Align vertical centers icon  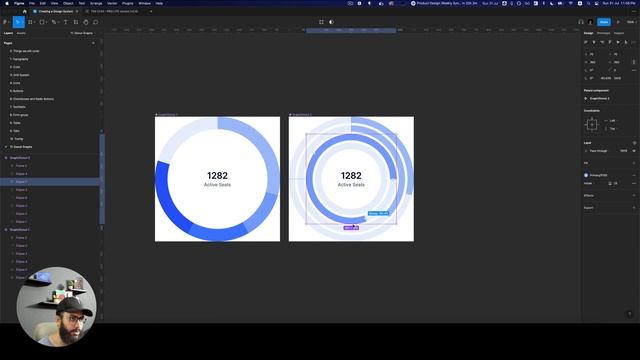pos(618,42)
